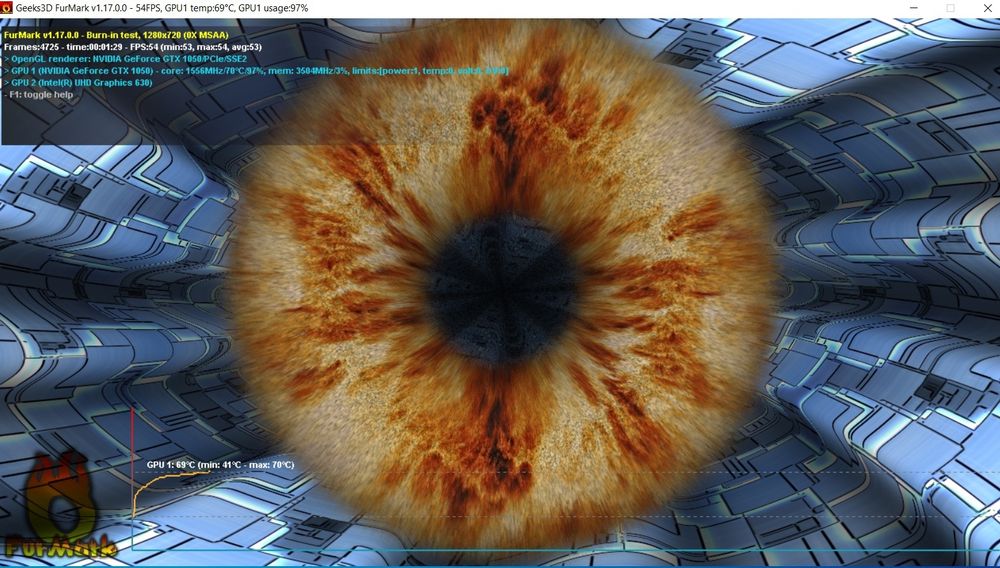Click the 'GPU 2 (Intel(R) UHD Graphics 630)' line

tap(78, 83)
